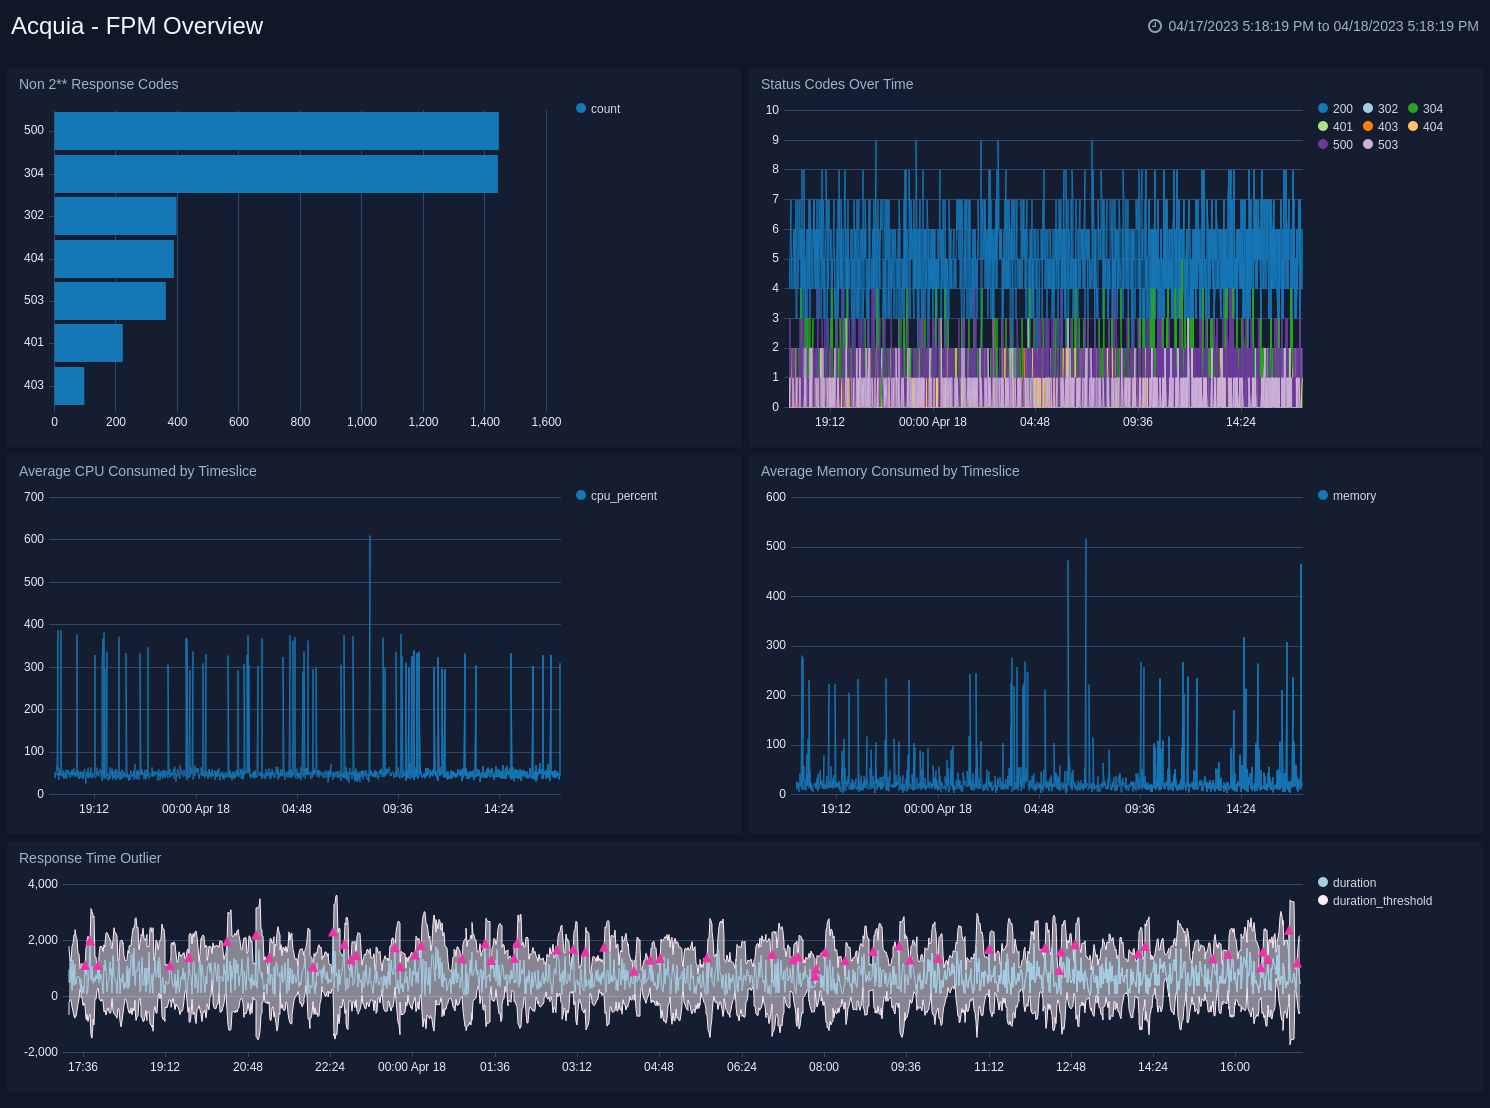Toggle the 404 legend item
This screenshot has height=1108, width=1490.
[x=1425, y=127]
